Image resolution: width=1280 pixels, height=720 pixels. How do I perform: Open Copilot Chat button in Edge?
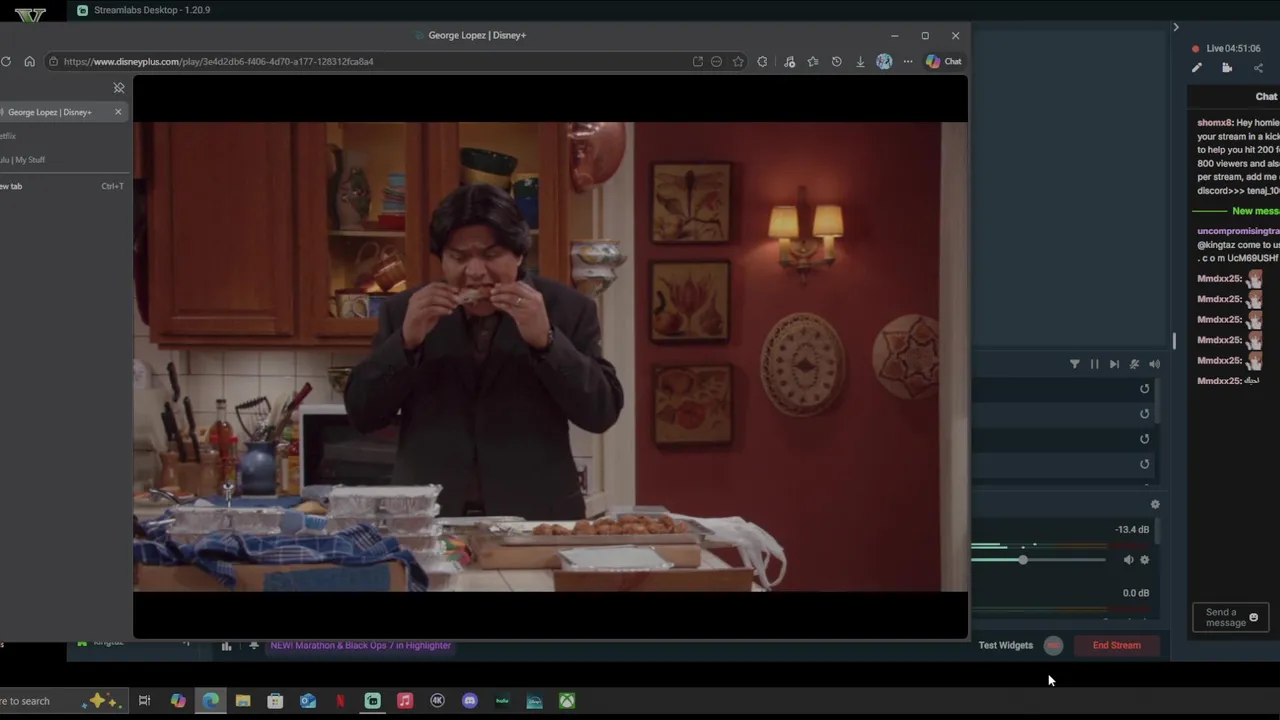[x=943, y=61]
